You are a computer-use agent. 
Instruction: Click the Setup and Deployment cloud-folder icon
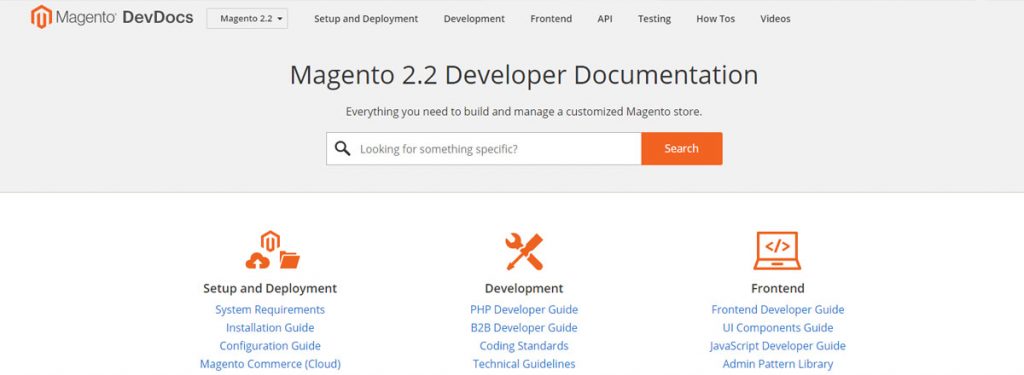tap(272, 250)
